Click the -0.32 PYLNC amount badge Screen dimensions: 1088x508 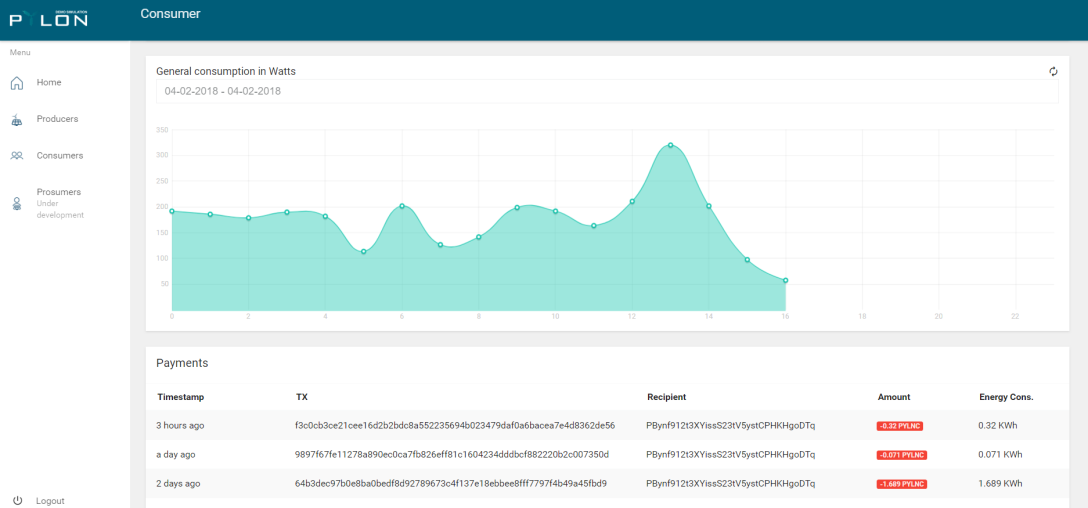(x=900, y=426)
